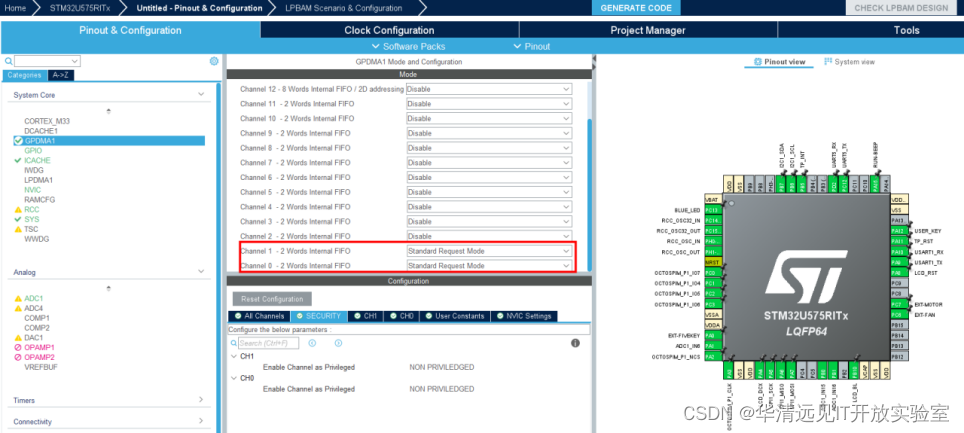Go to Home breadcrumb
Screen dimensions: 964x433
tap(15, 8)
